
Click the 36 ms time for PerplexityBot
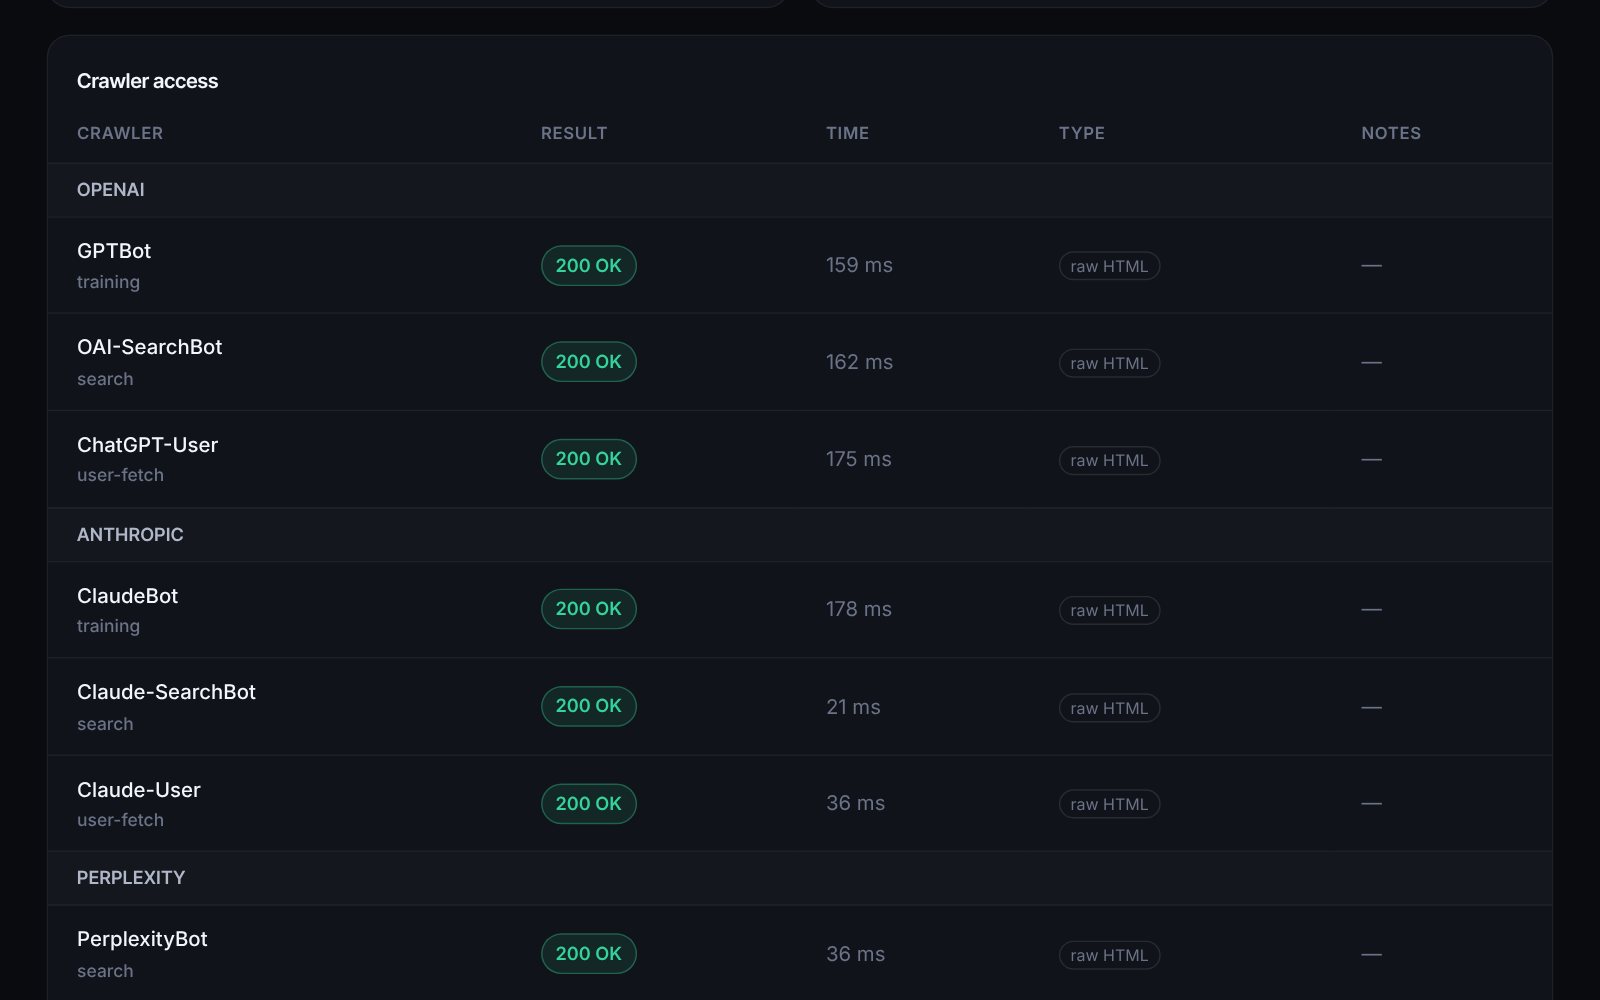(855, 954)
